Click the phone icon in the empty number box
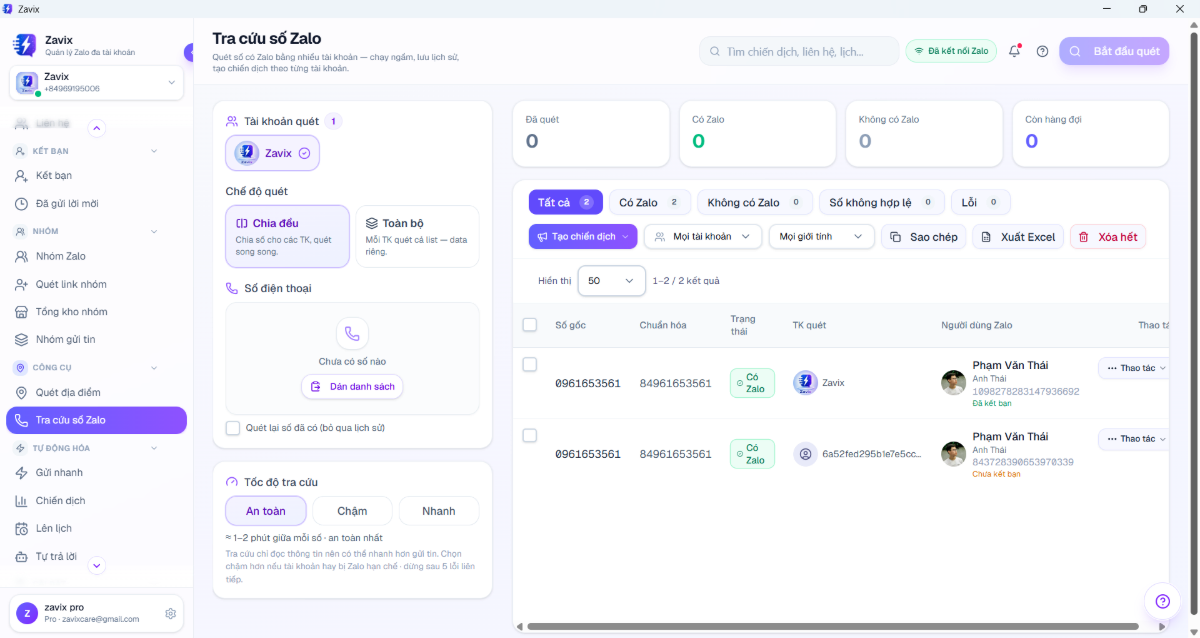The width and height of the screenshot is (1200, 638). [x=352, y=333]
